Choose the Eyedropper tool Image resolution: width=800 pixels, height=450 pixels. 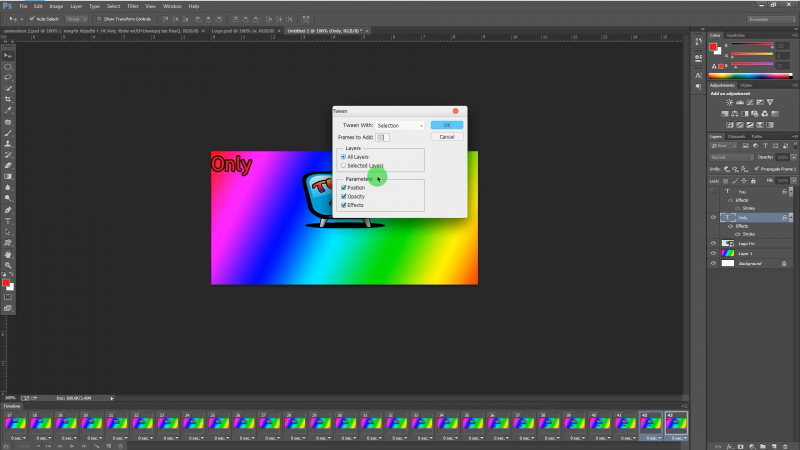(x=8, y=110)
